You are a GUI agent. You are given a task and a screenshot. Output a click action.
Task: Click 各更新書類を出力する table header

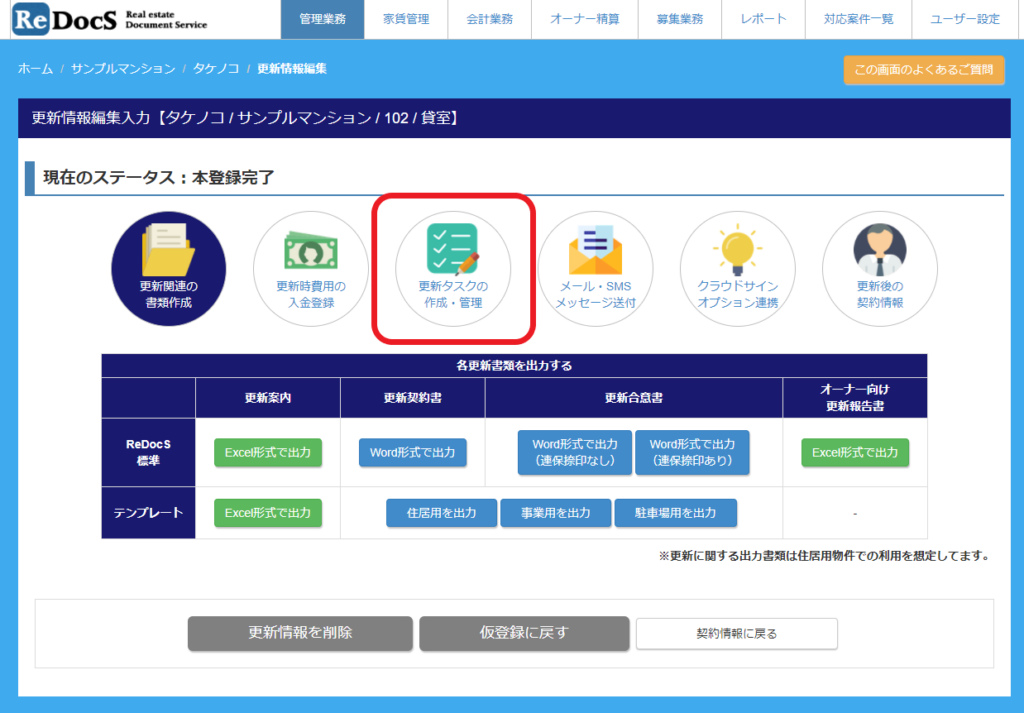pyautogui.click(x=514, y=366)
